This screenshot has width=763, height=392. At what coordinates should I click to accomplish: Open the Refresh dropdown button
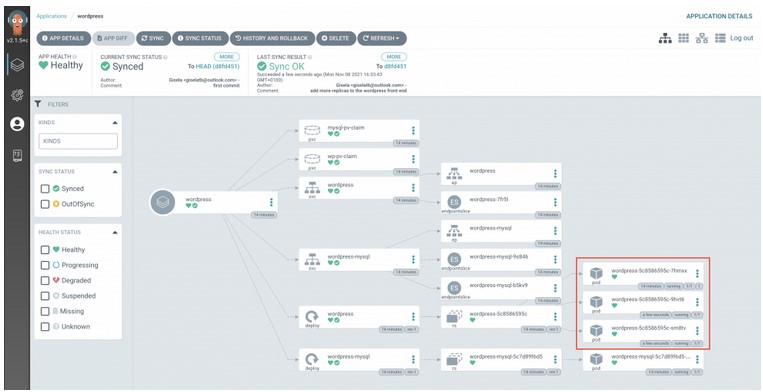click(382, 38)
